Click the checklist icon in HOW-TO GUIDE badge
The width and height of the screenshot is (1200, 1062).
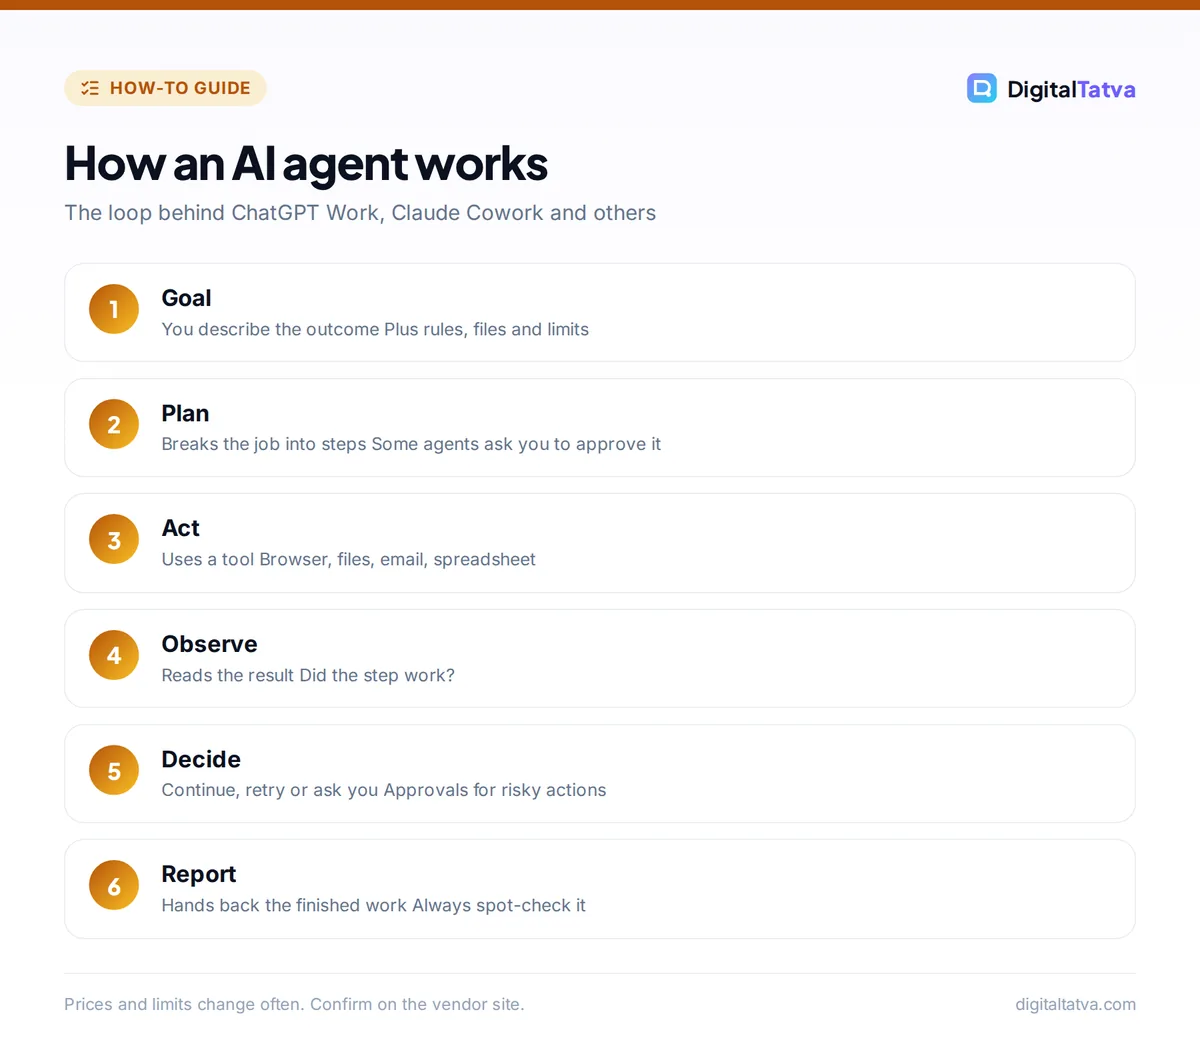pos(90,88)
